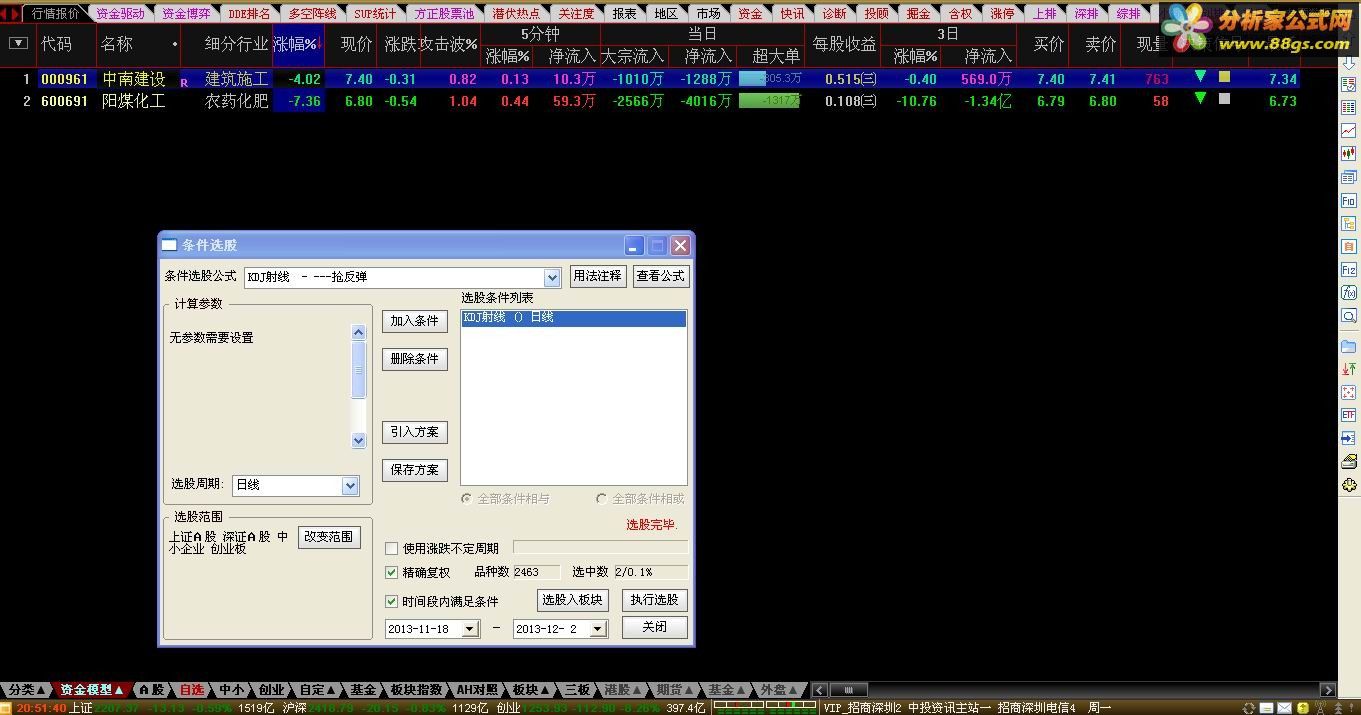The height and width of the screenshot is (715, 1361).
Task: Click the tree structure sidebar icon
Action: [1348, 224]
